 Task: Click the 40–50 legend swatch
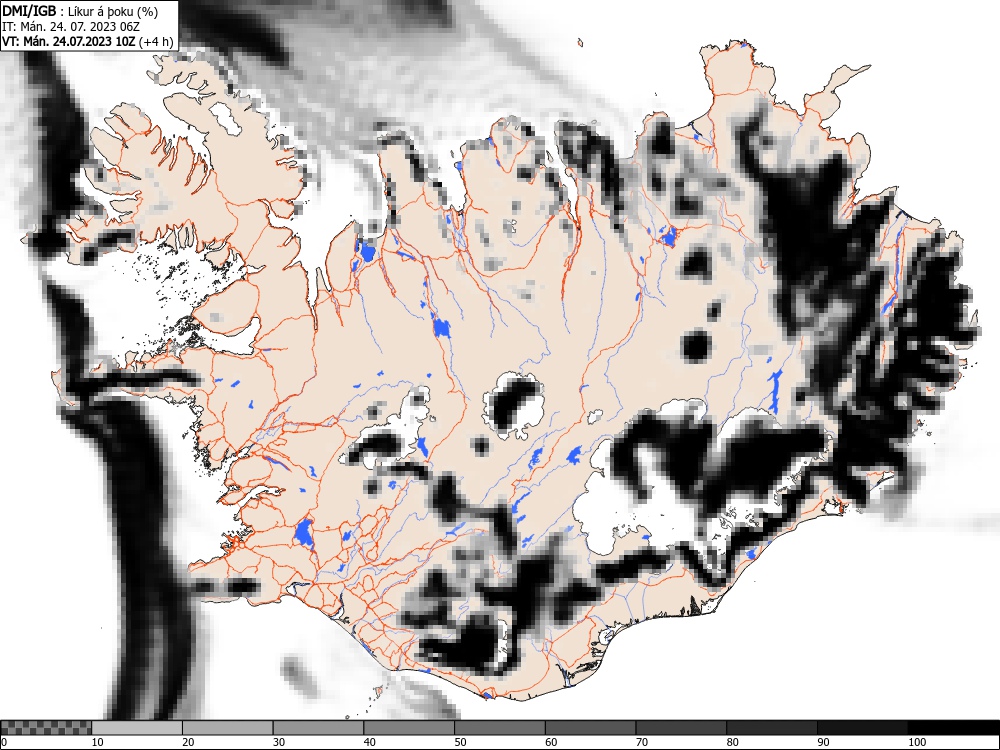pyautogui.click(x=409, y=728)
